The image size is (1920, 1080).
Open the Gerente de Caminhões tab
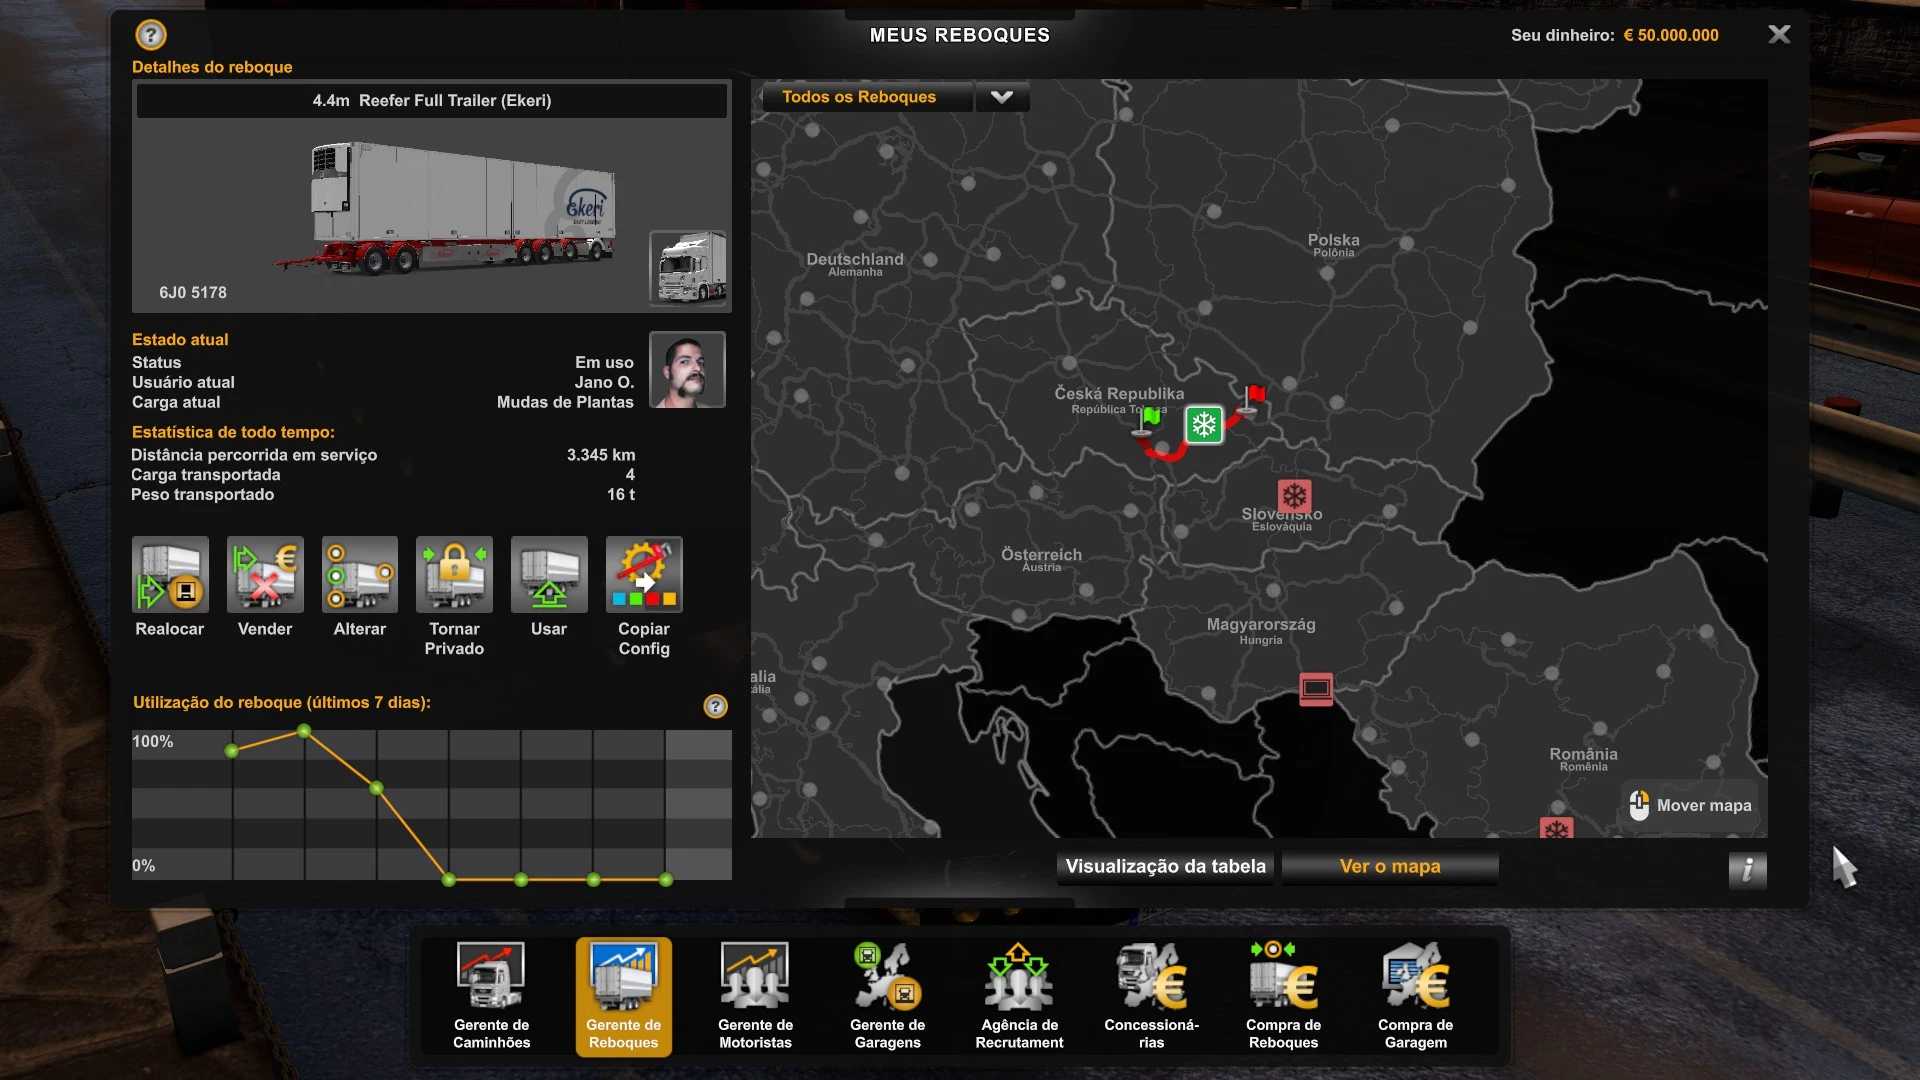tap(491, 995)
